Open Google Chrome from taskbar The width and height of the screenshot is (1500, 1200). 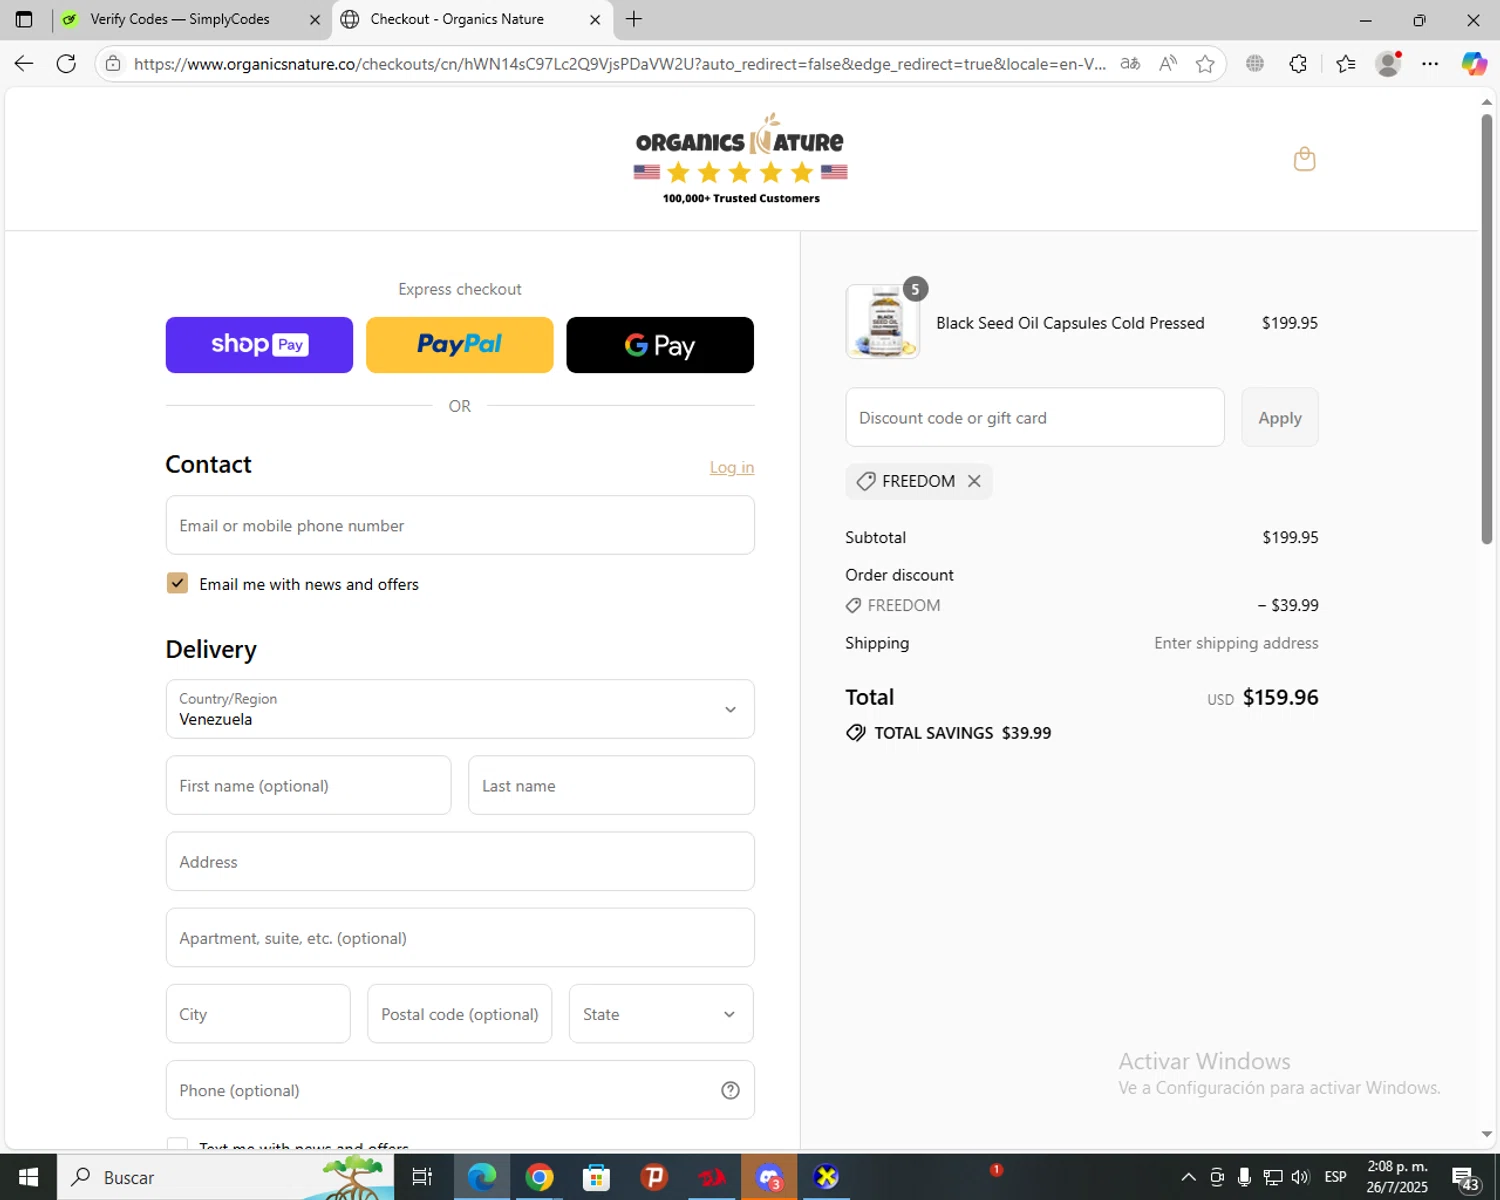[x=540, y=1177]
